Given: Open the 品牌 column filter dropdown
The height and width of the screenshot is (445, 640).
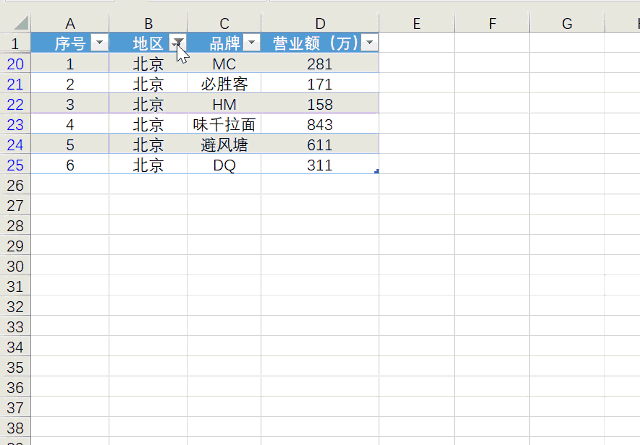Looking at the screenshot, I should click(x=251, y=42).
